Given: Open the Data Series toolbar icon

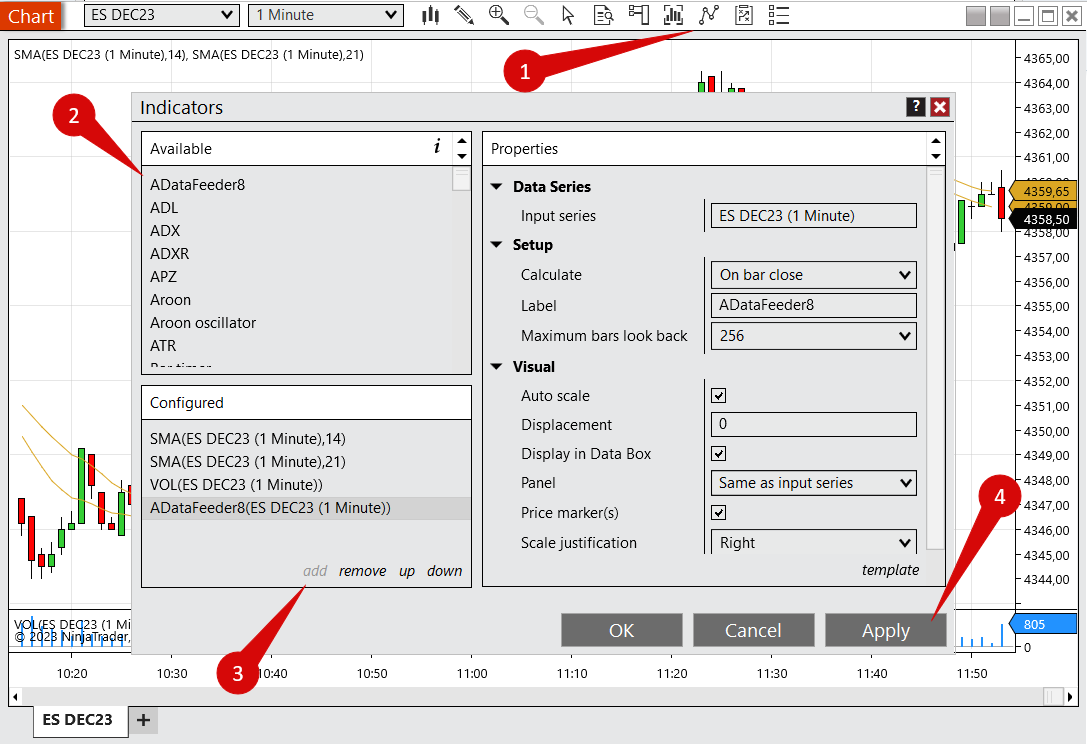Looking at the screenshot, I should (x=673, y=15).
